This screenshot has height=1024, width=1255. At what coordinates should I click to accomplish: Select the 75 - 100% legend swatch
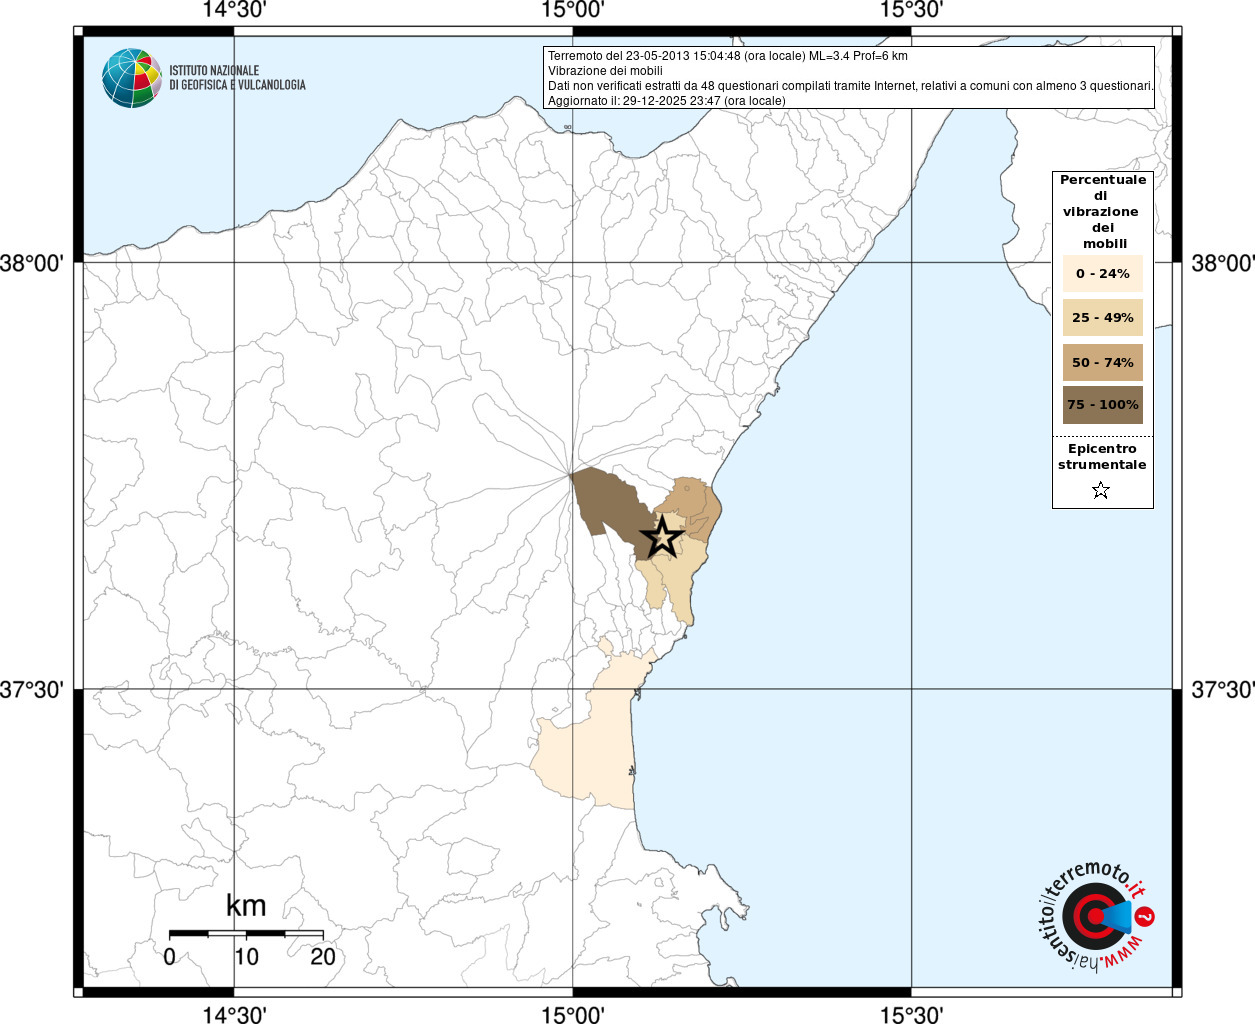click(x=1103, y=405)
